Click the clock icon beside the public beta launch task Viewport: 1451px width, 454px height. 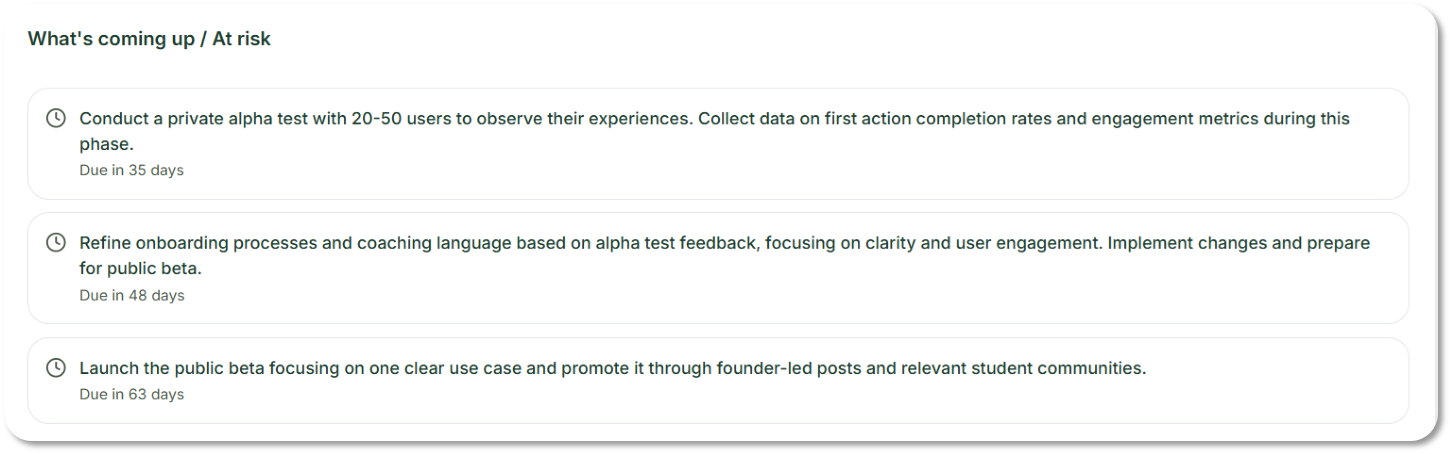click(x=56, y=368)
